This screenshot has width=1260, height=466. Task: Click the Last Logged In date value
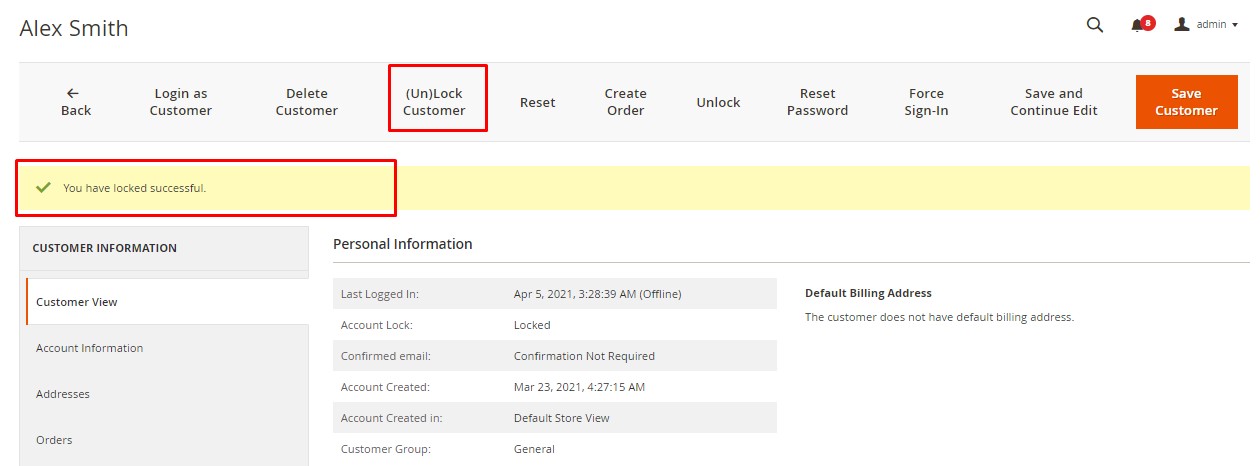tap(598, 294)
